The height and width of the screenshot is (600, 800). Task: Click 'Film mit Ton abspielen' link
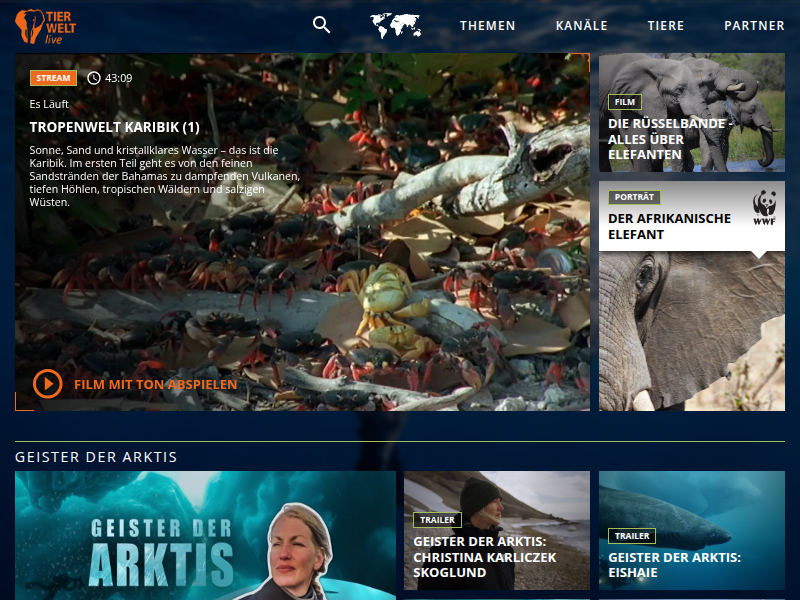(155, 384)
